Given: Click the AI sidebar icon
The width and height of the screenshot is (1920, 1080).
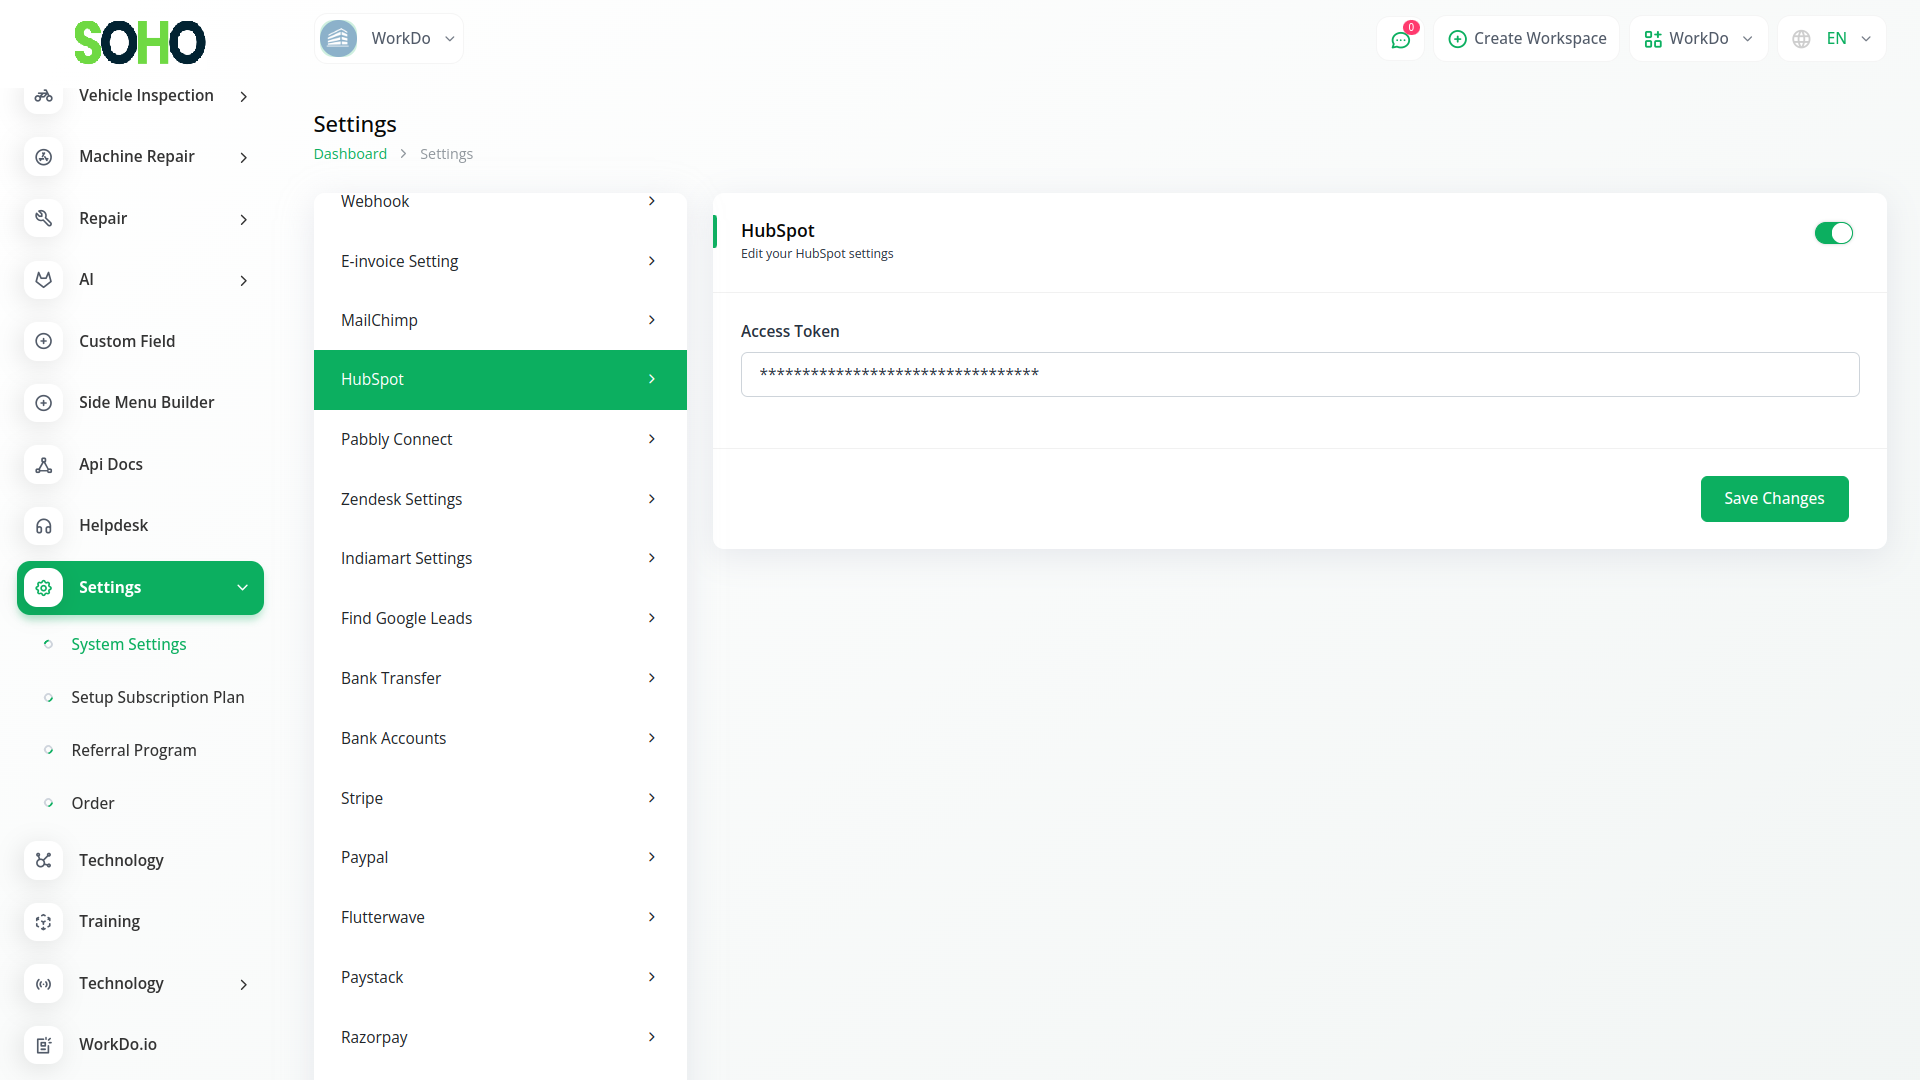Looking at the screenshot, I should (x=43, y=280).
